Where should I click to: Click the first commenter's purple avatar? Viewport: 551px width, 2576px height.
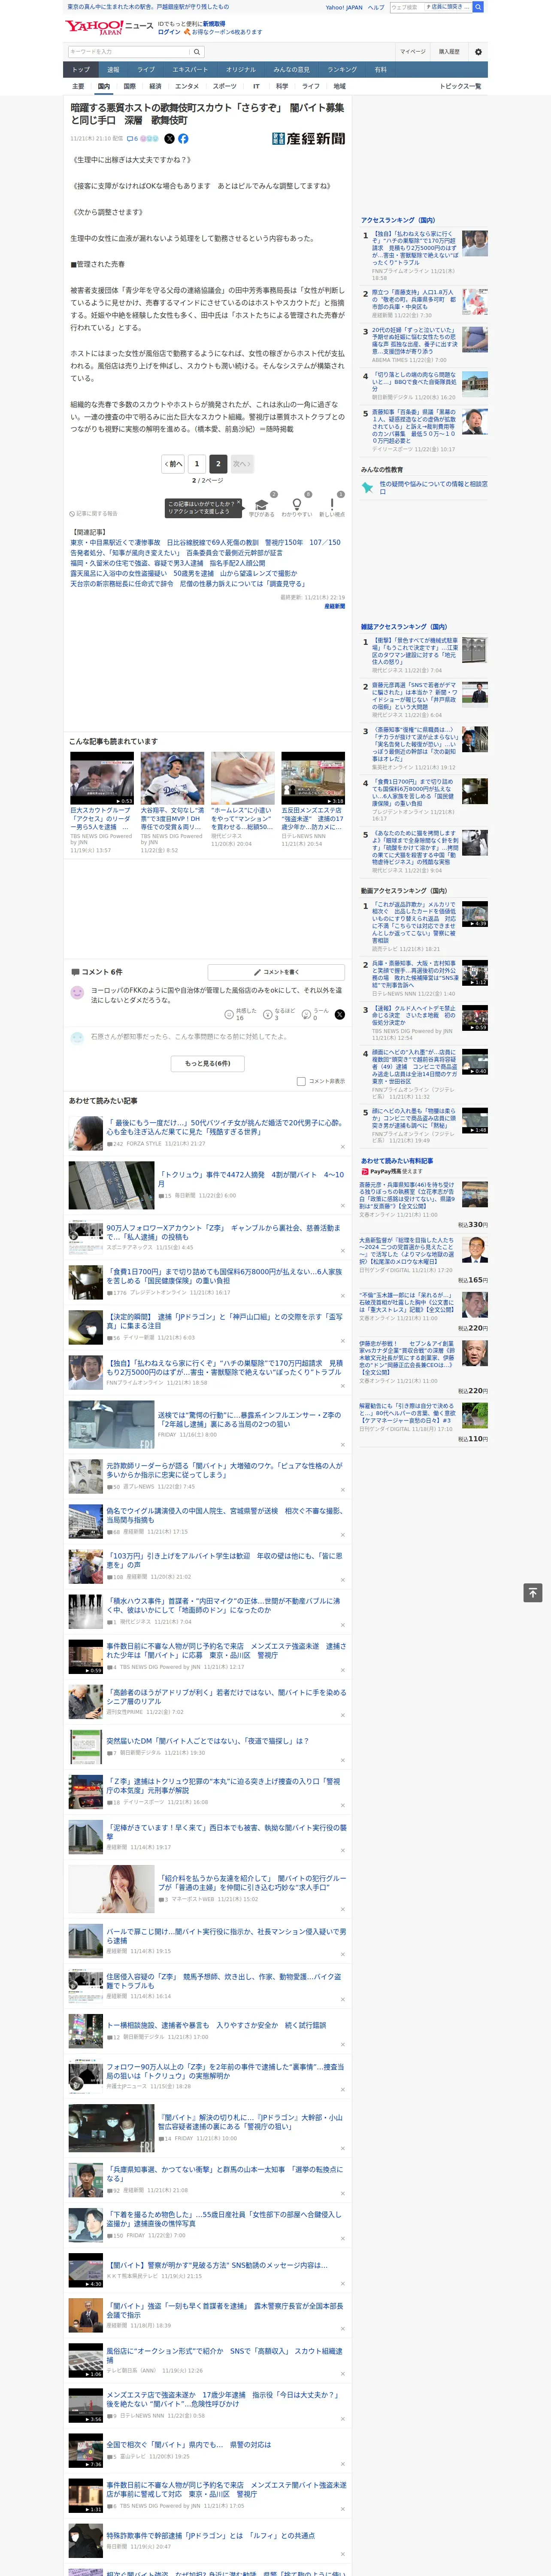point(77,993)
